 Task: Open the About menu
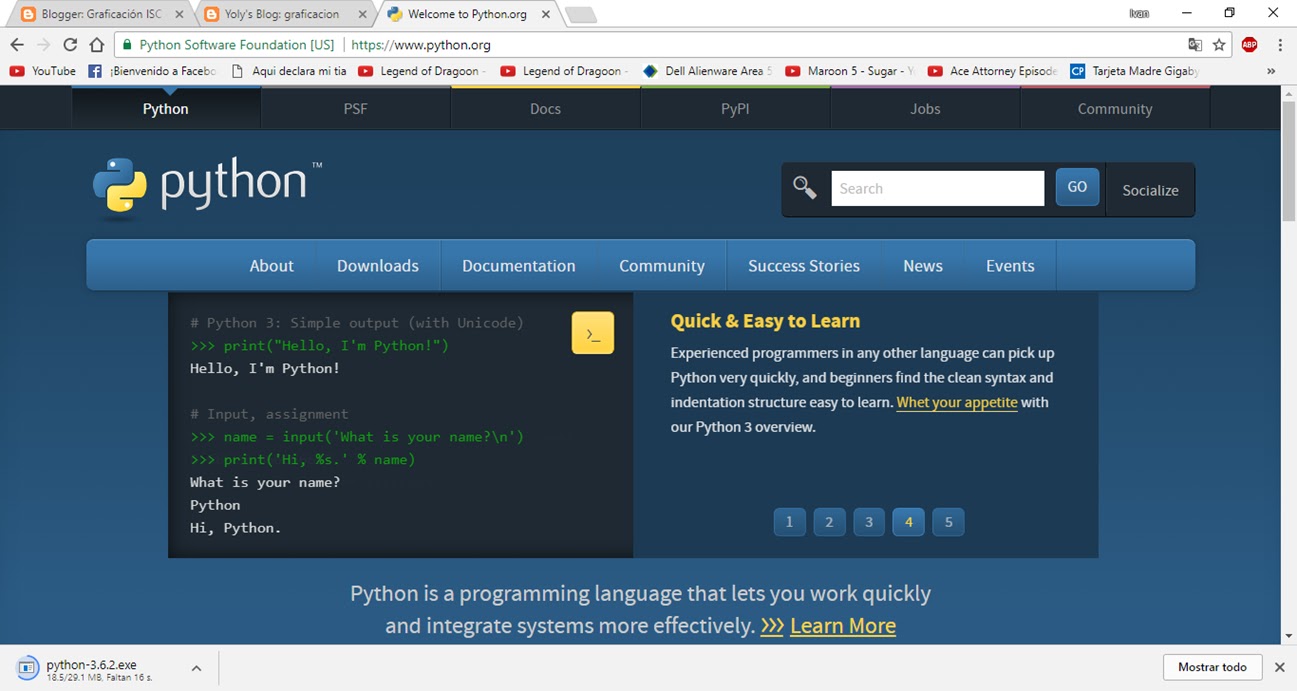(x=271, y=266)
